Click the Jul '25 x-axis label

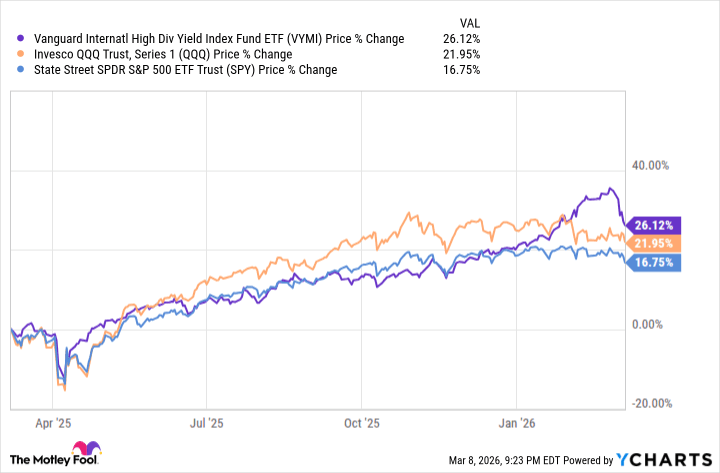206,424
